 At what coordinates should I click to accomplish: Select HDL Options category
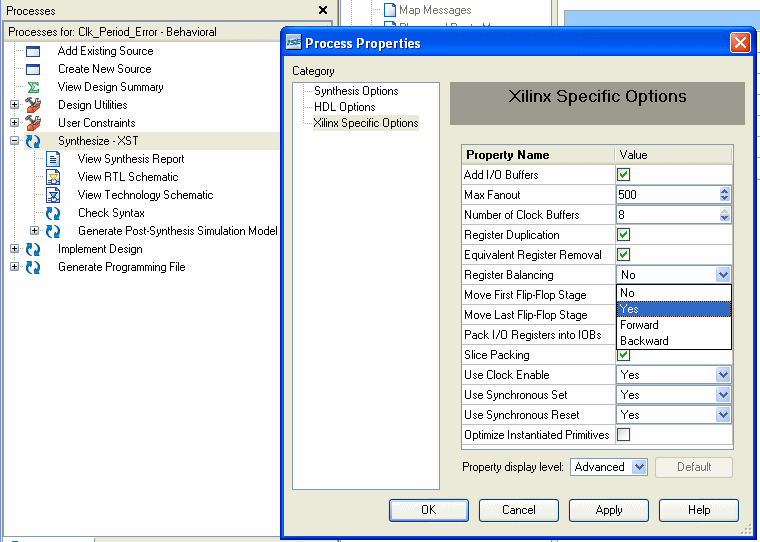coord(344,107)
